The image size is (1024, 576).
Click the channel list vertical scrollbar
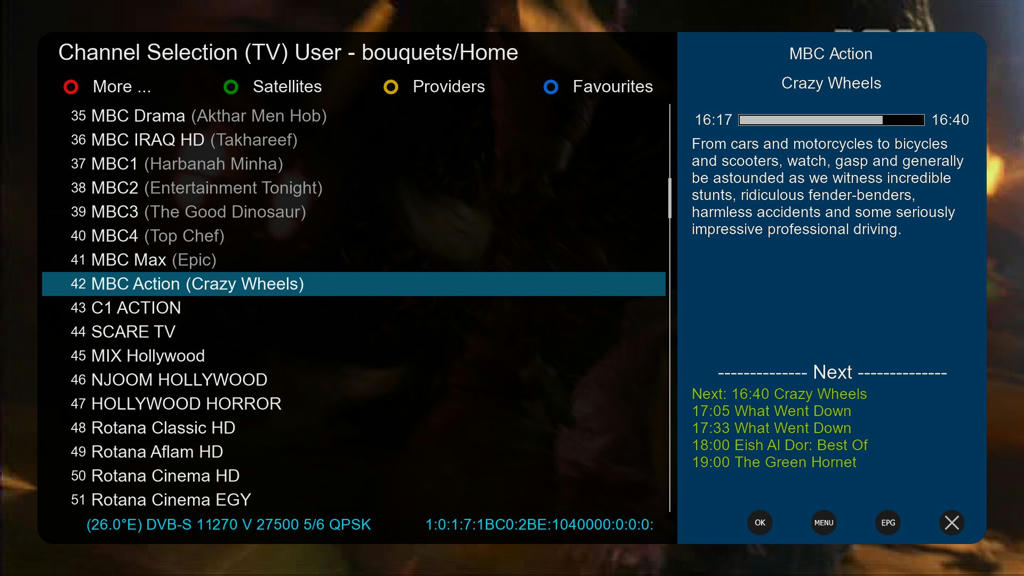[670, 308]
